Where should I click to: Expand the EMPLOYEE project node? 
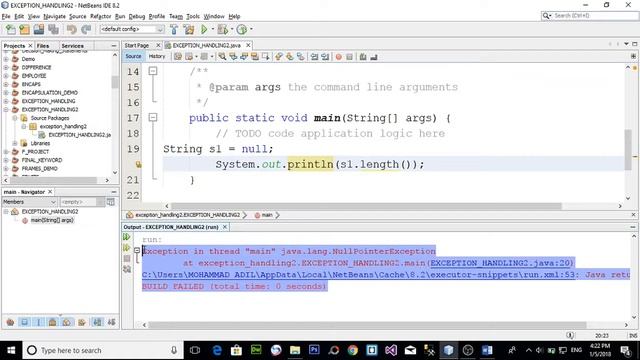[x=6, y=76]
